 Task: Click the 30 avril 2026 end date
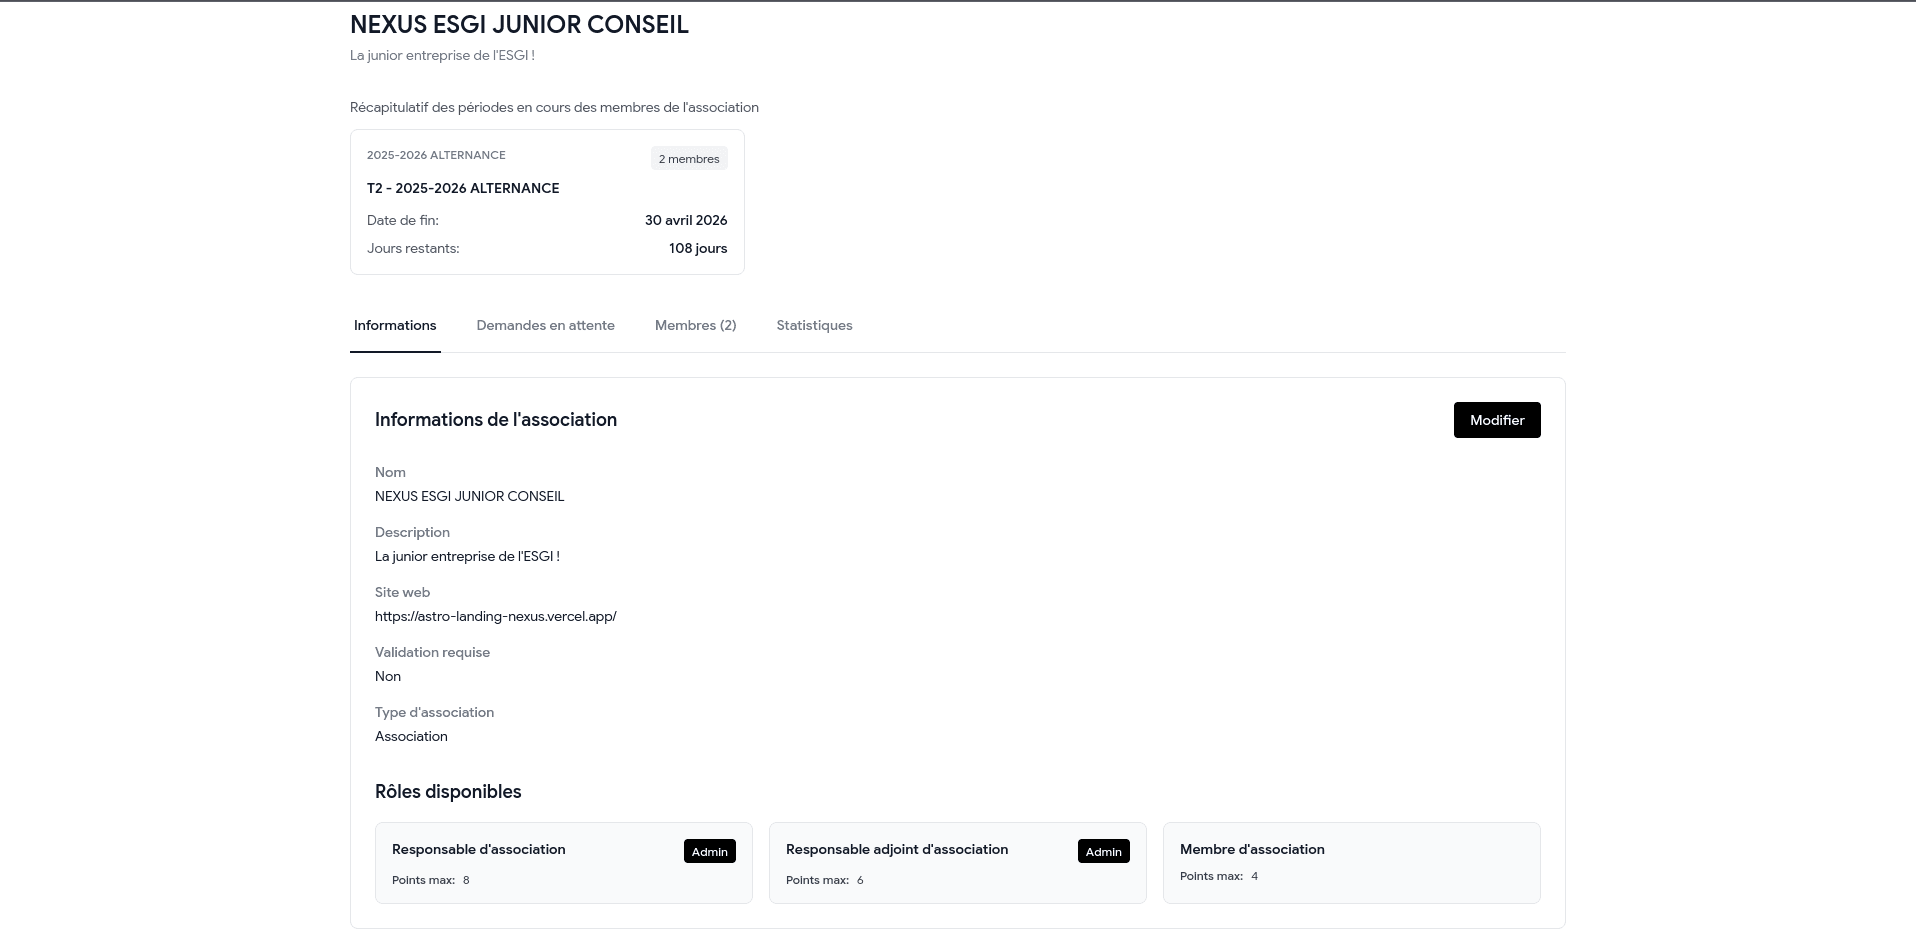(x=685, y=221)
